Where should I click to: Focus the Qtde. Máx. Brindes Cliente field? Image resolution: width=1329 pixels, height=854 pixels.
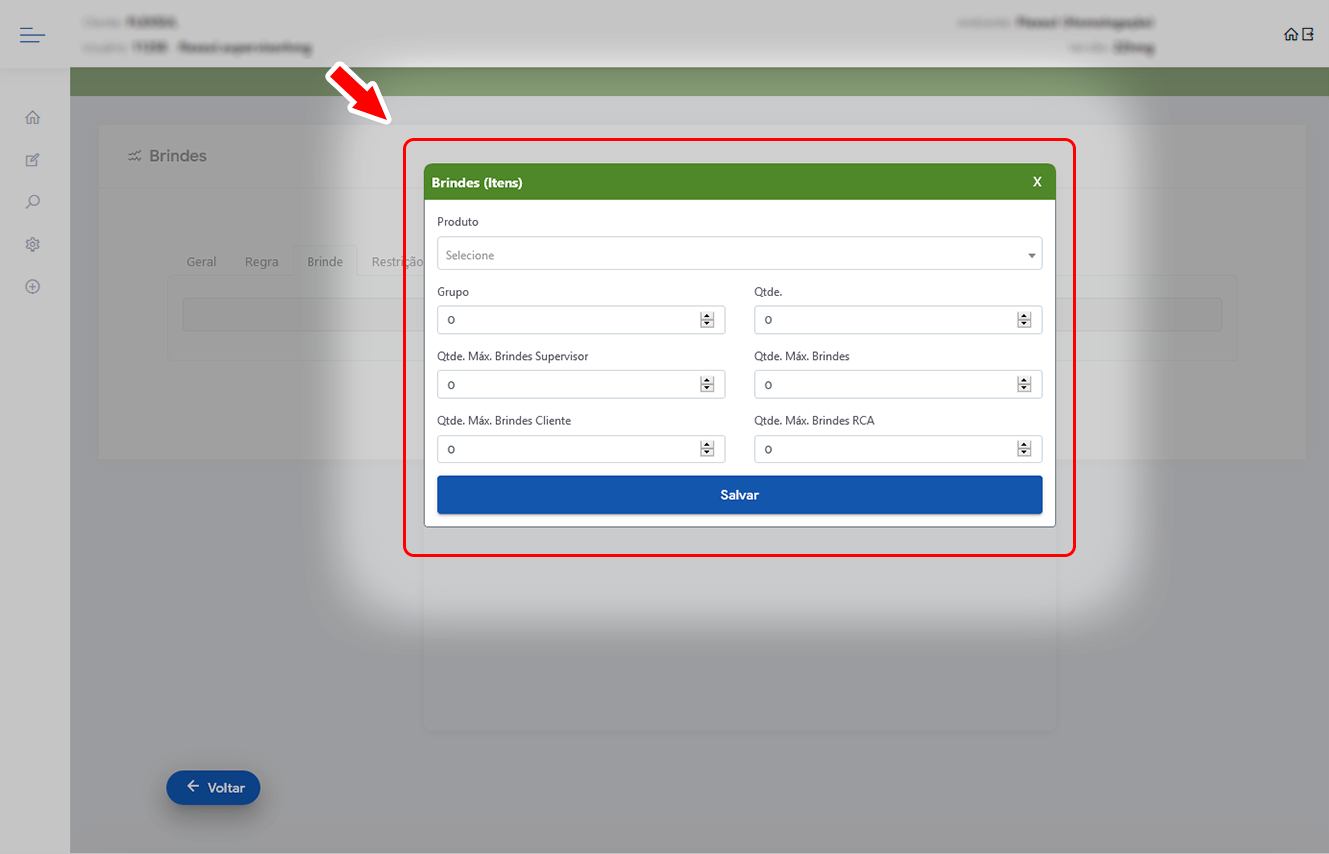click(580, 449)
